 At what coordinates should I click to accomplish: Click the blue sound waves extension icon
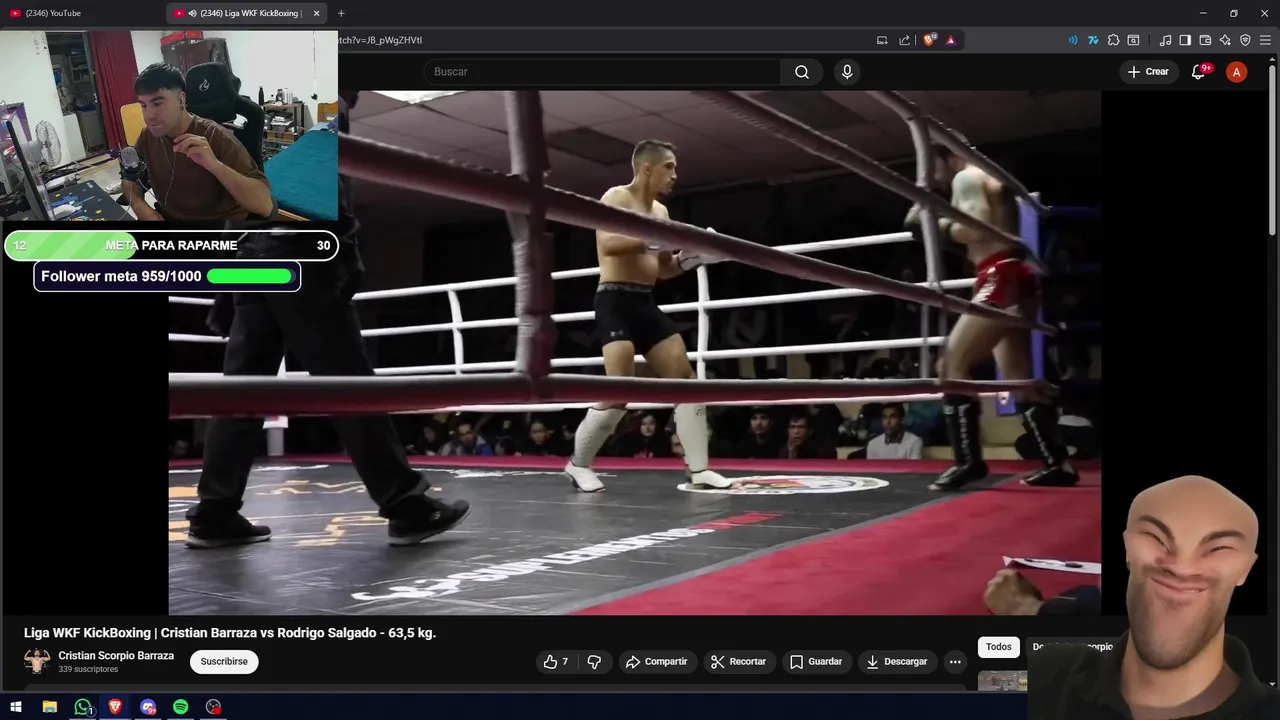click(1073, 40)
